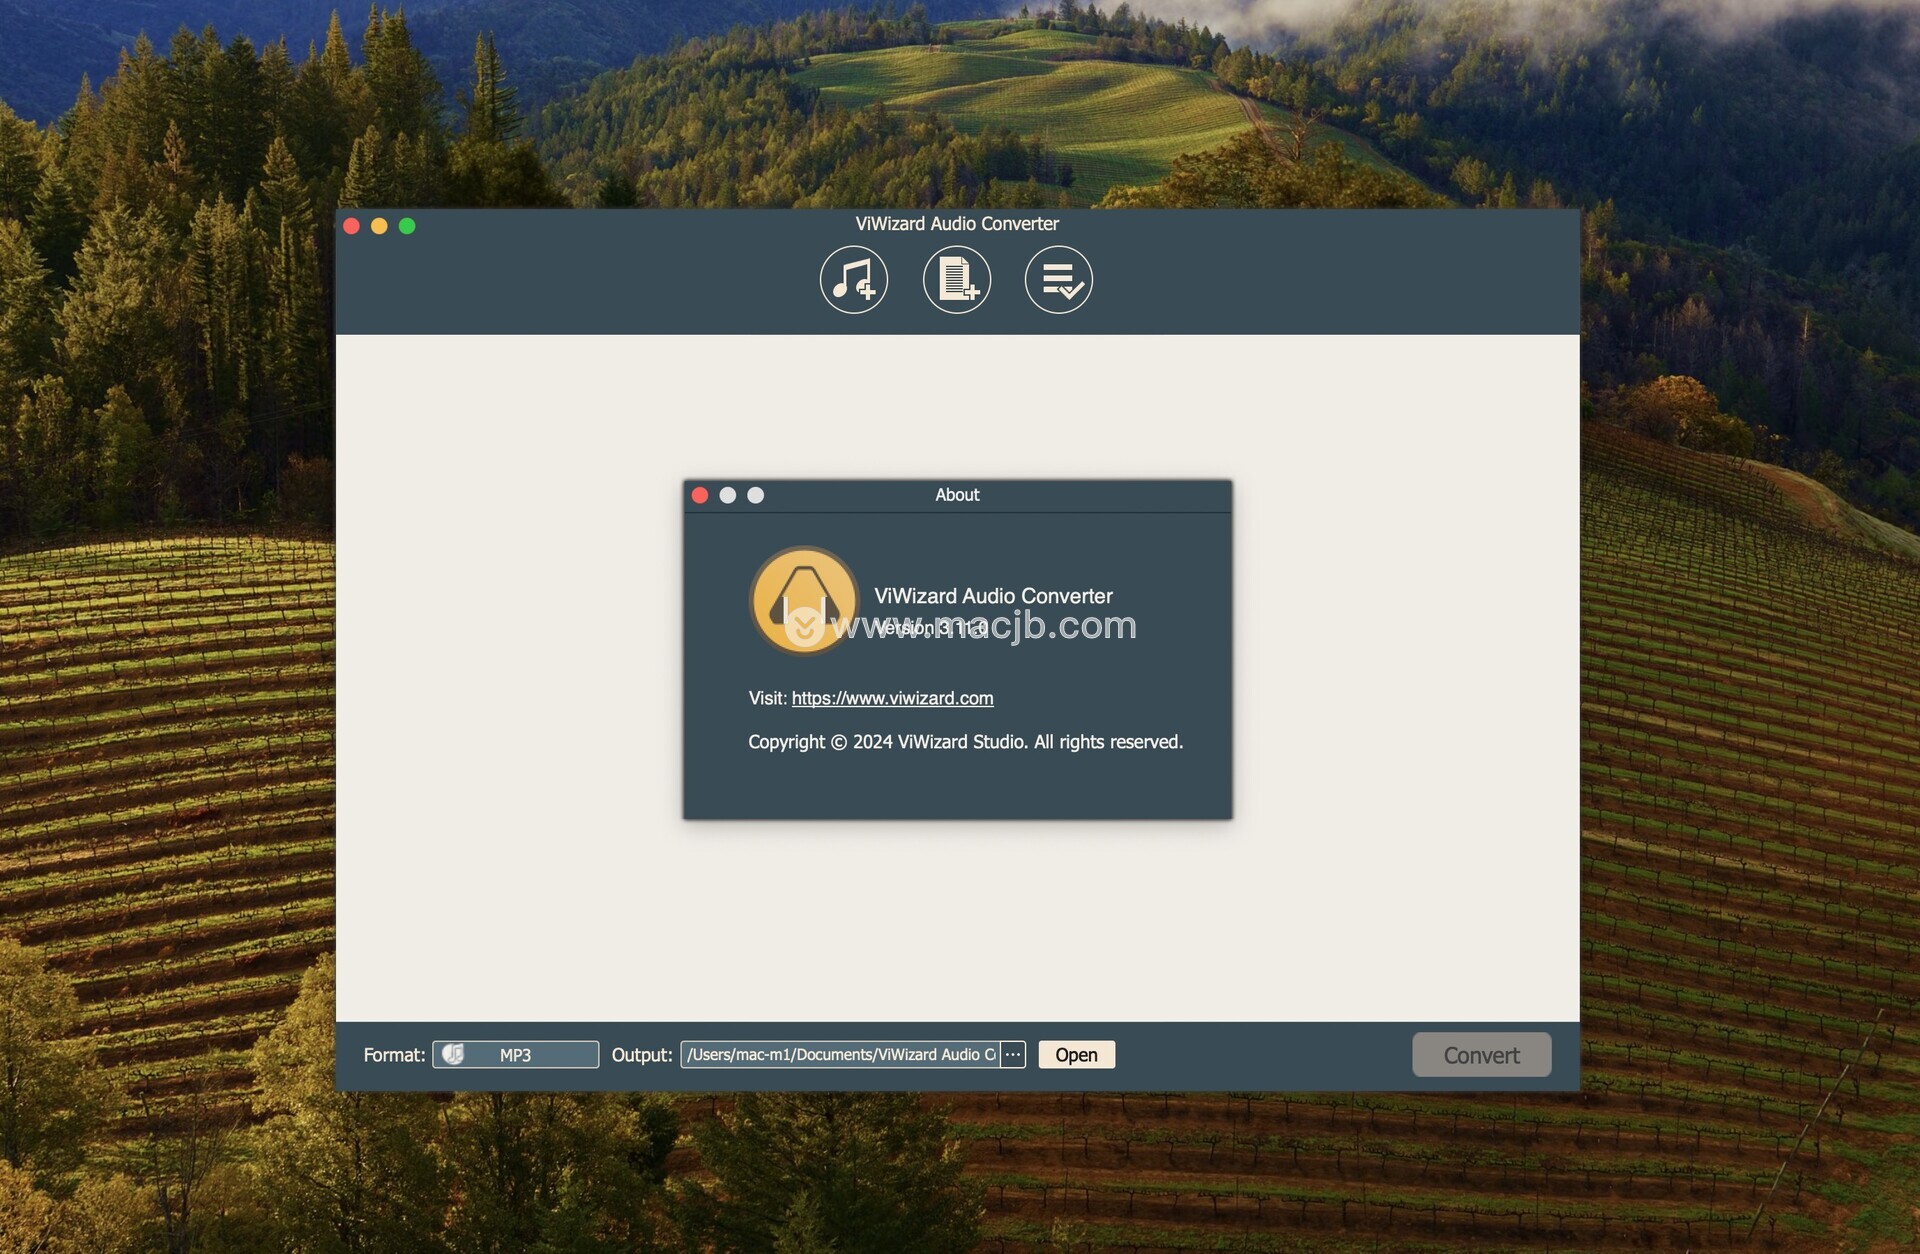Open the converted list icon
Viewport: 1920px width, 1254px height.
pyautogui.click(x=1059, y=280)
